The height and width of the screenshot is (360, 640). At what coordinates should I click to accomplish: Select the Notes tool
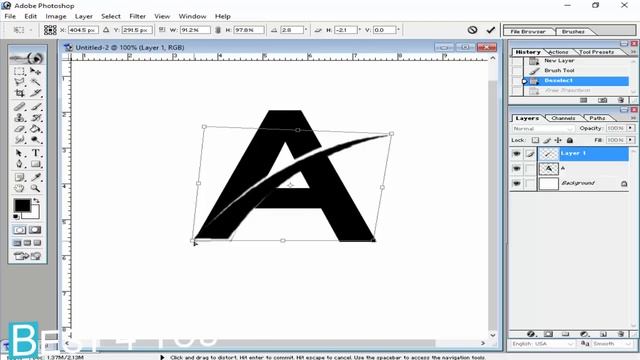[x=19, y=178]
